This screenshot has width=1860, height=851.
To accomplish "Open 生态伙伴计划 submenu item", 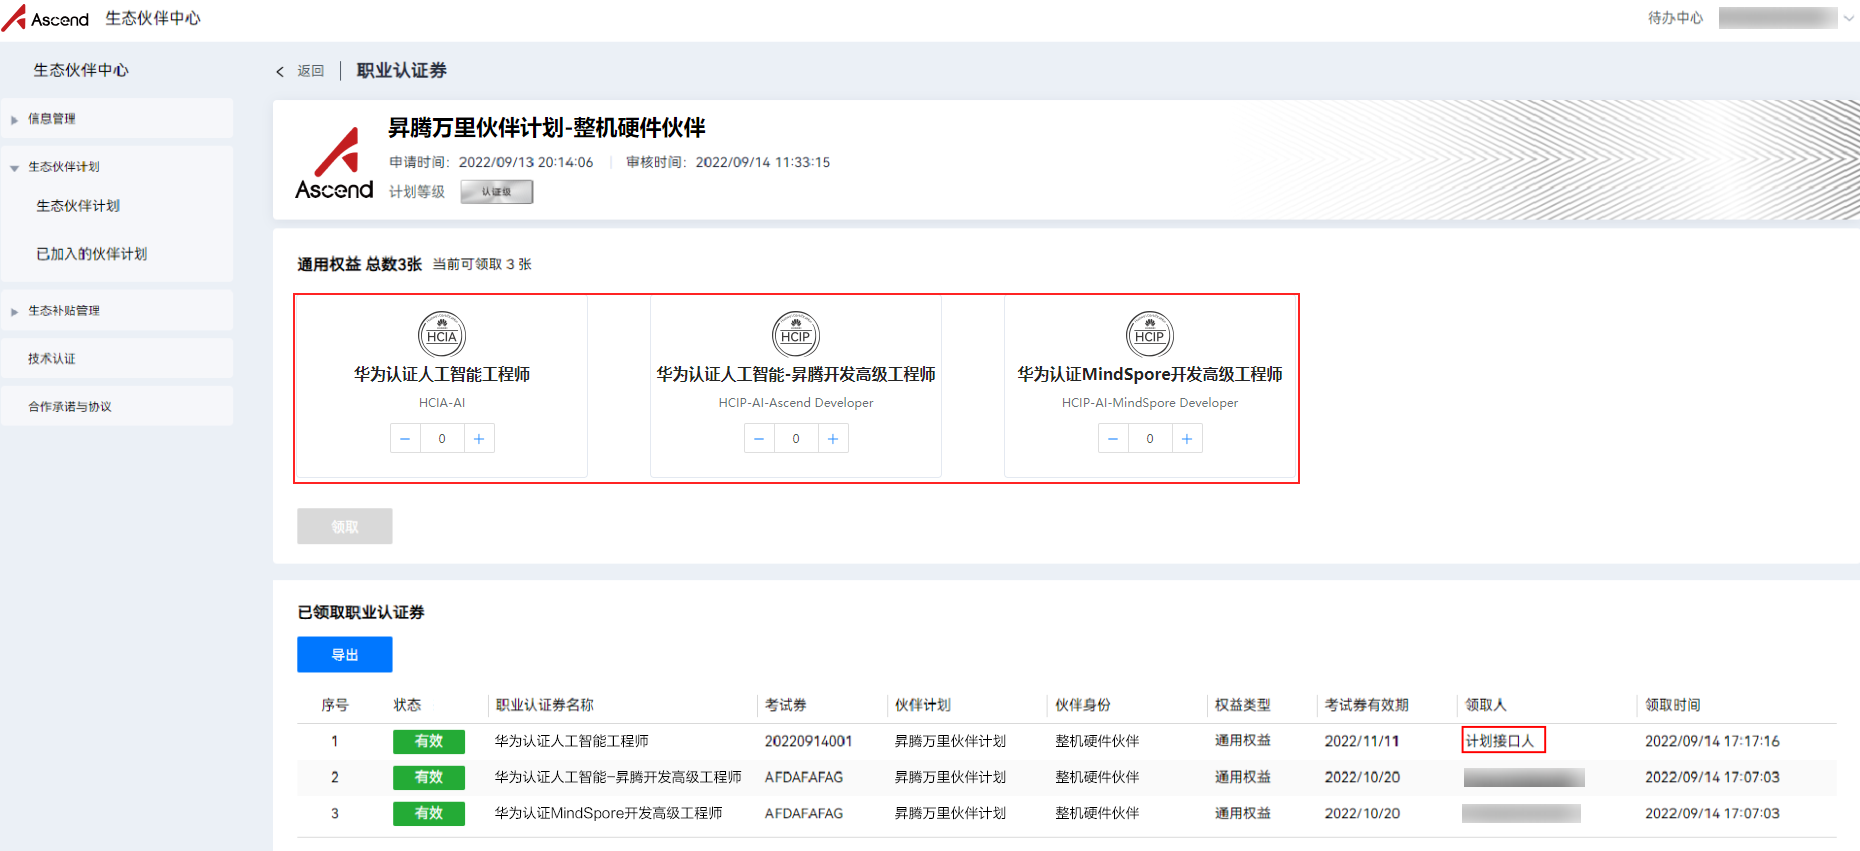I will click(x=78, y=206).
